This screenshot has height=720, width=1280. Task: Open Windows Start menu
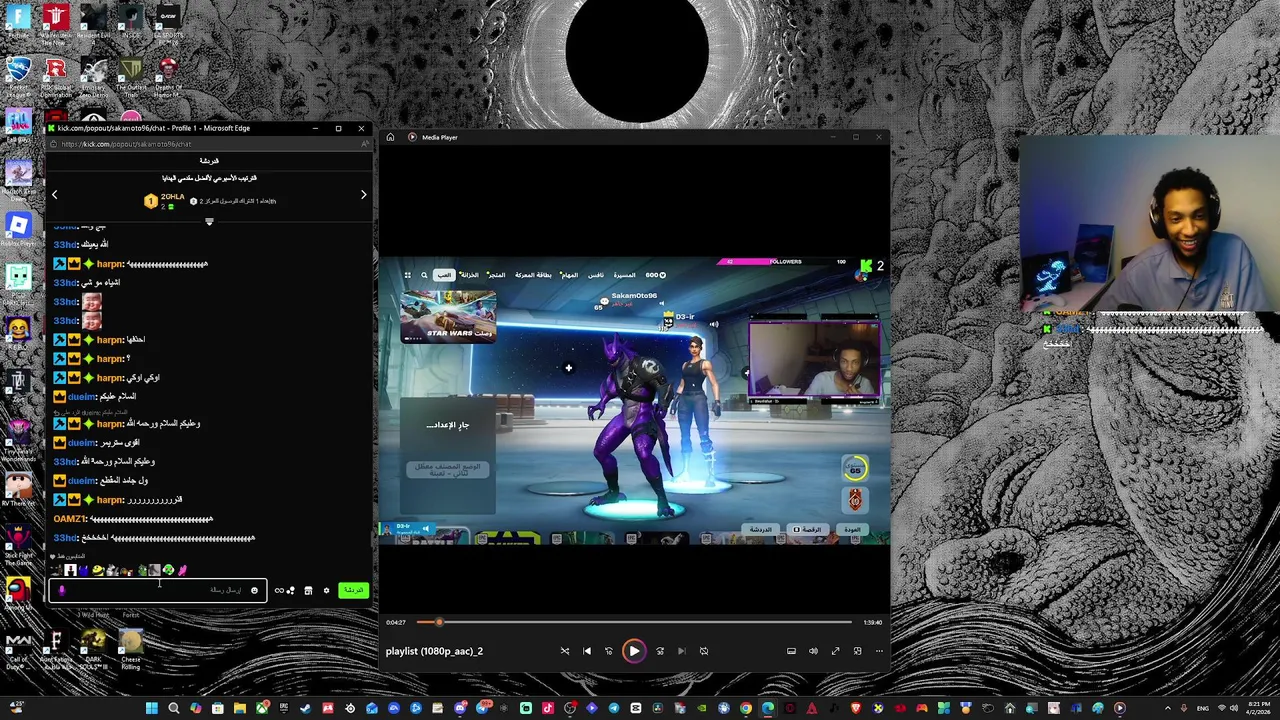tap(151, 708)
